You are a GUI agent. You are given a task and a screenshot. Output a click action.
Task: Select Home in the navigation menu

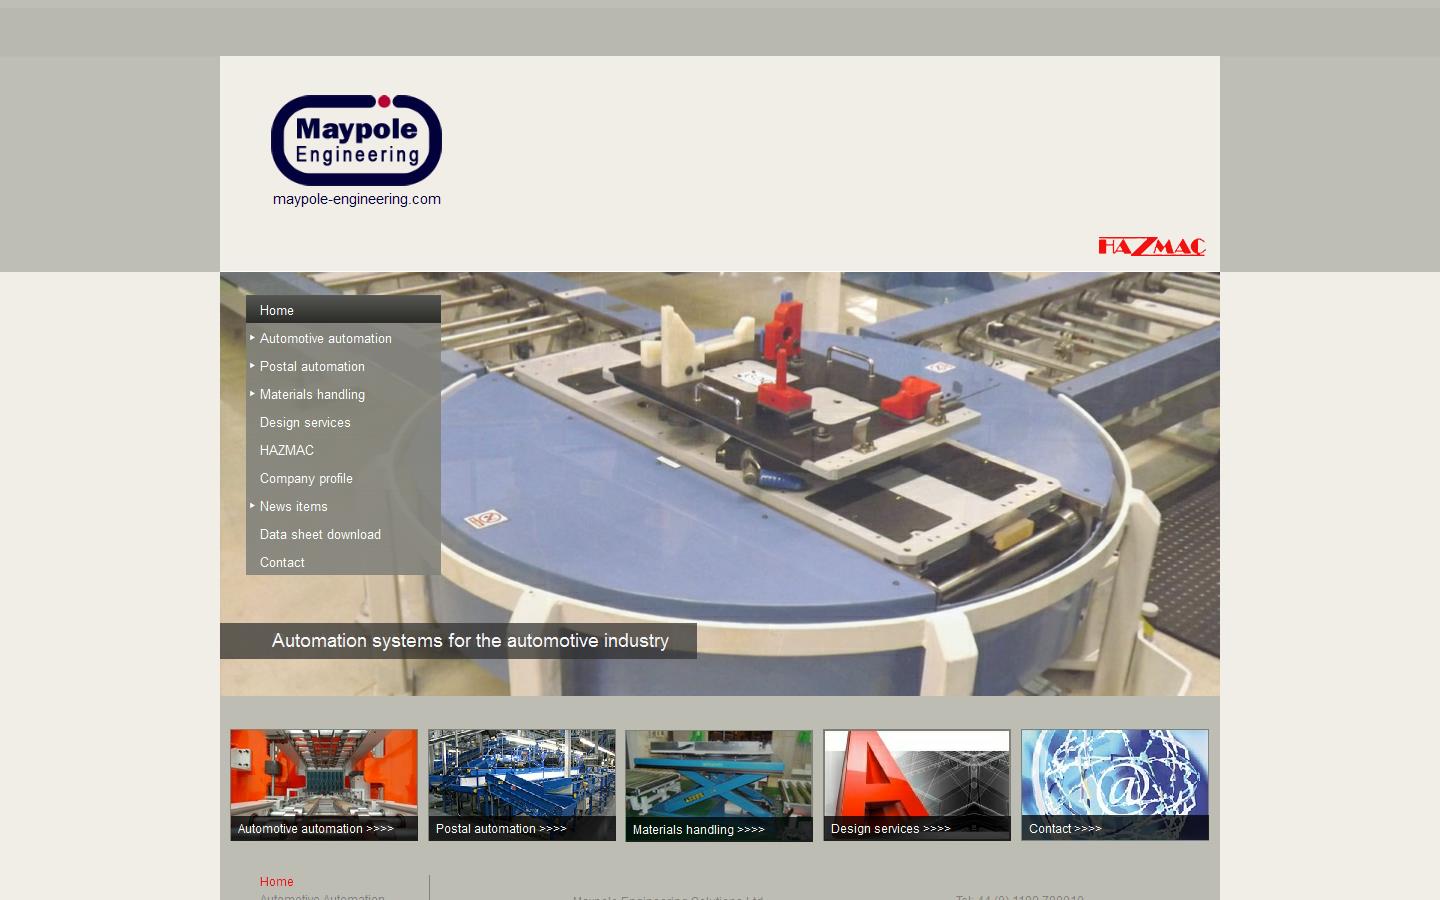pos(277,310)
